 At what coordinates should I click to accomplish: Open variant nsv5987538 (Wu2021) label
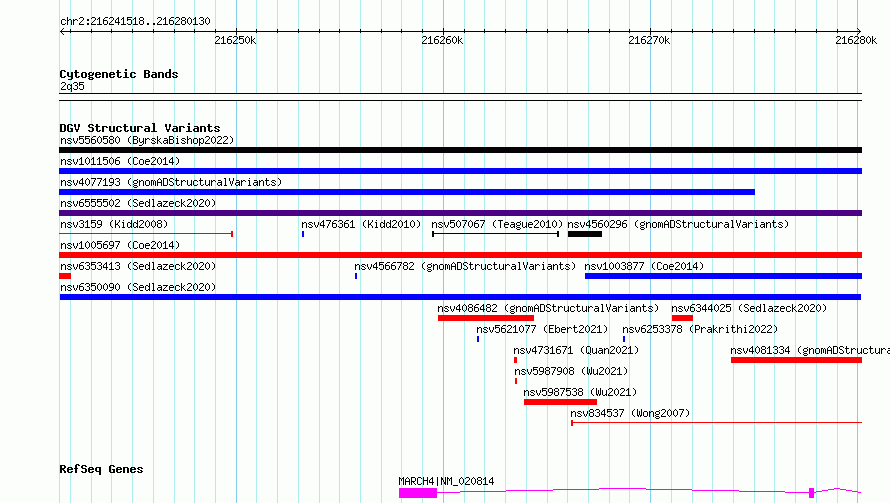pos(580,392)
